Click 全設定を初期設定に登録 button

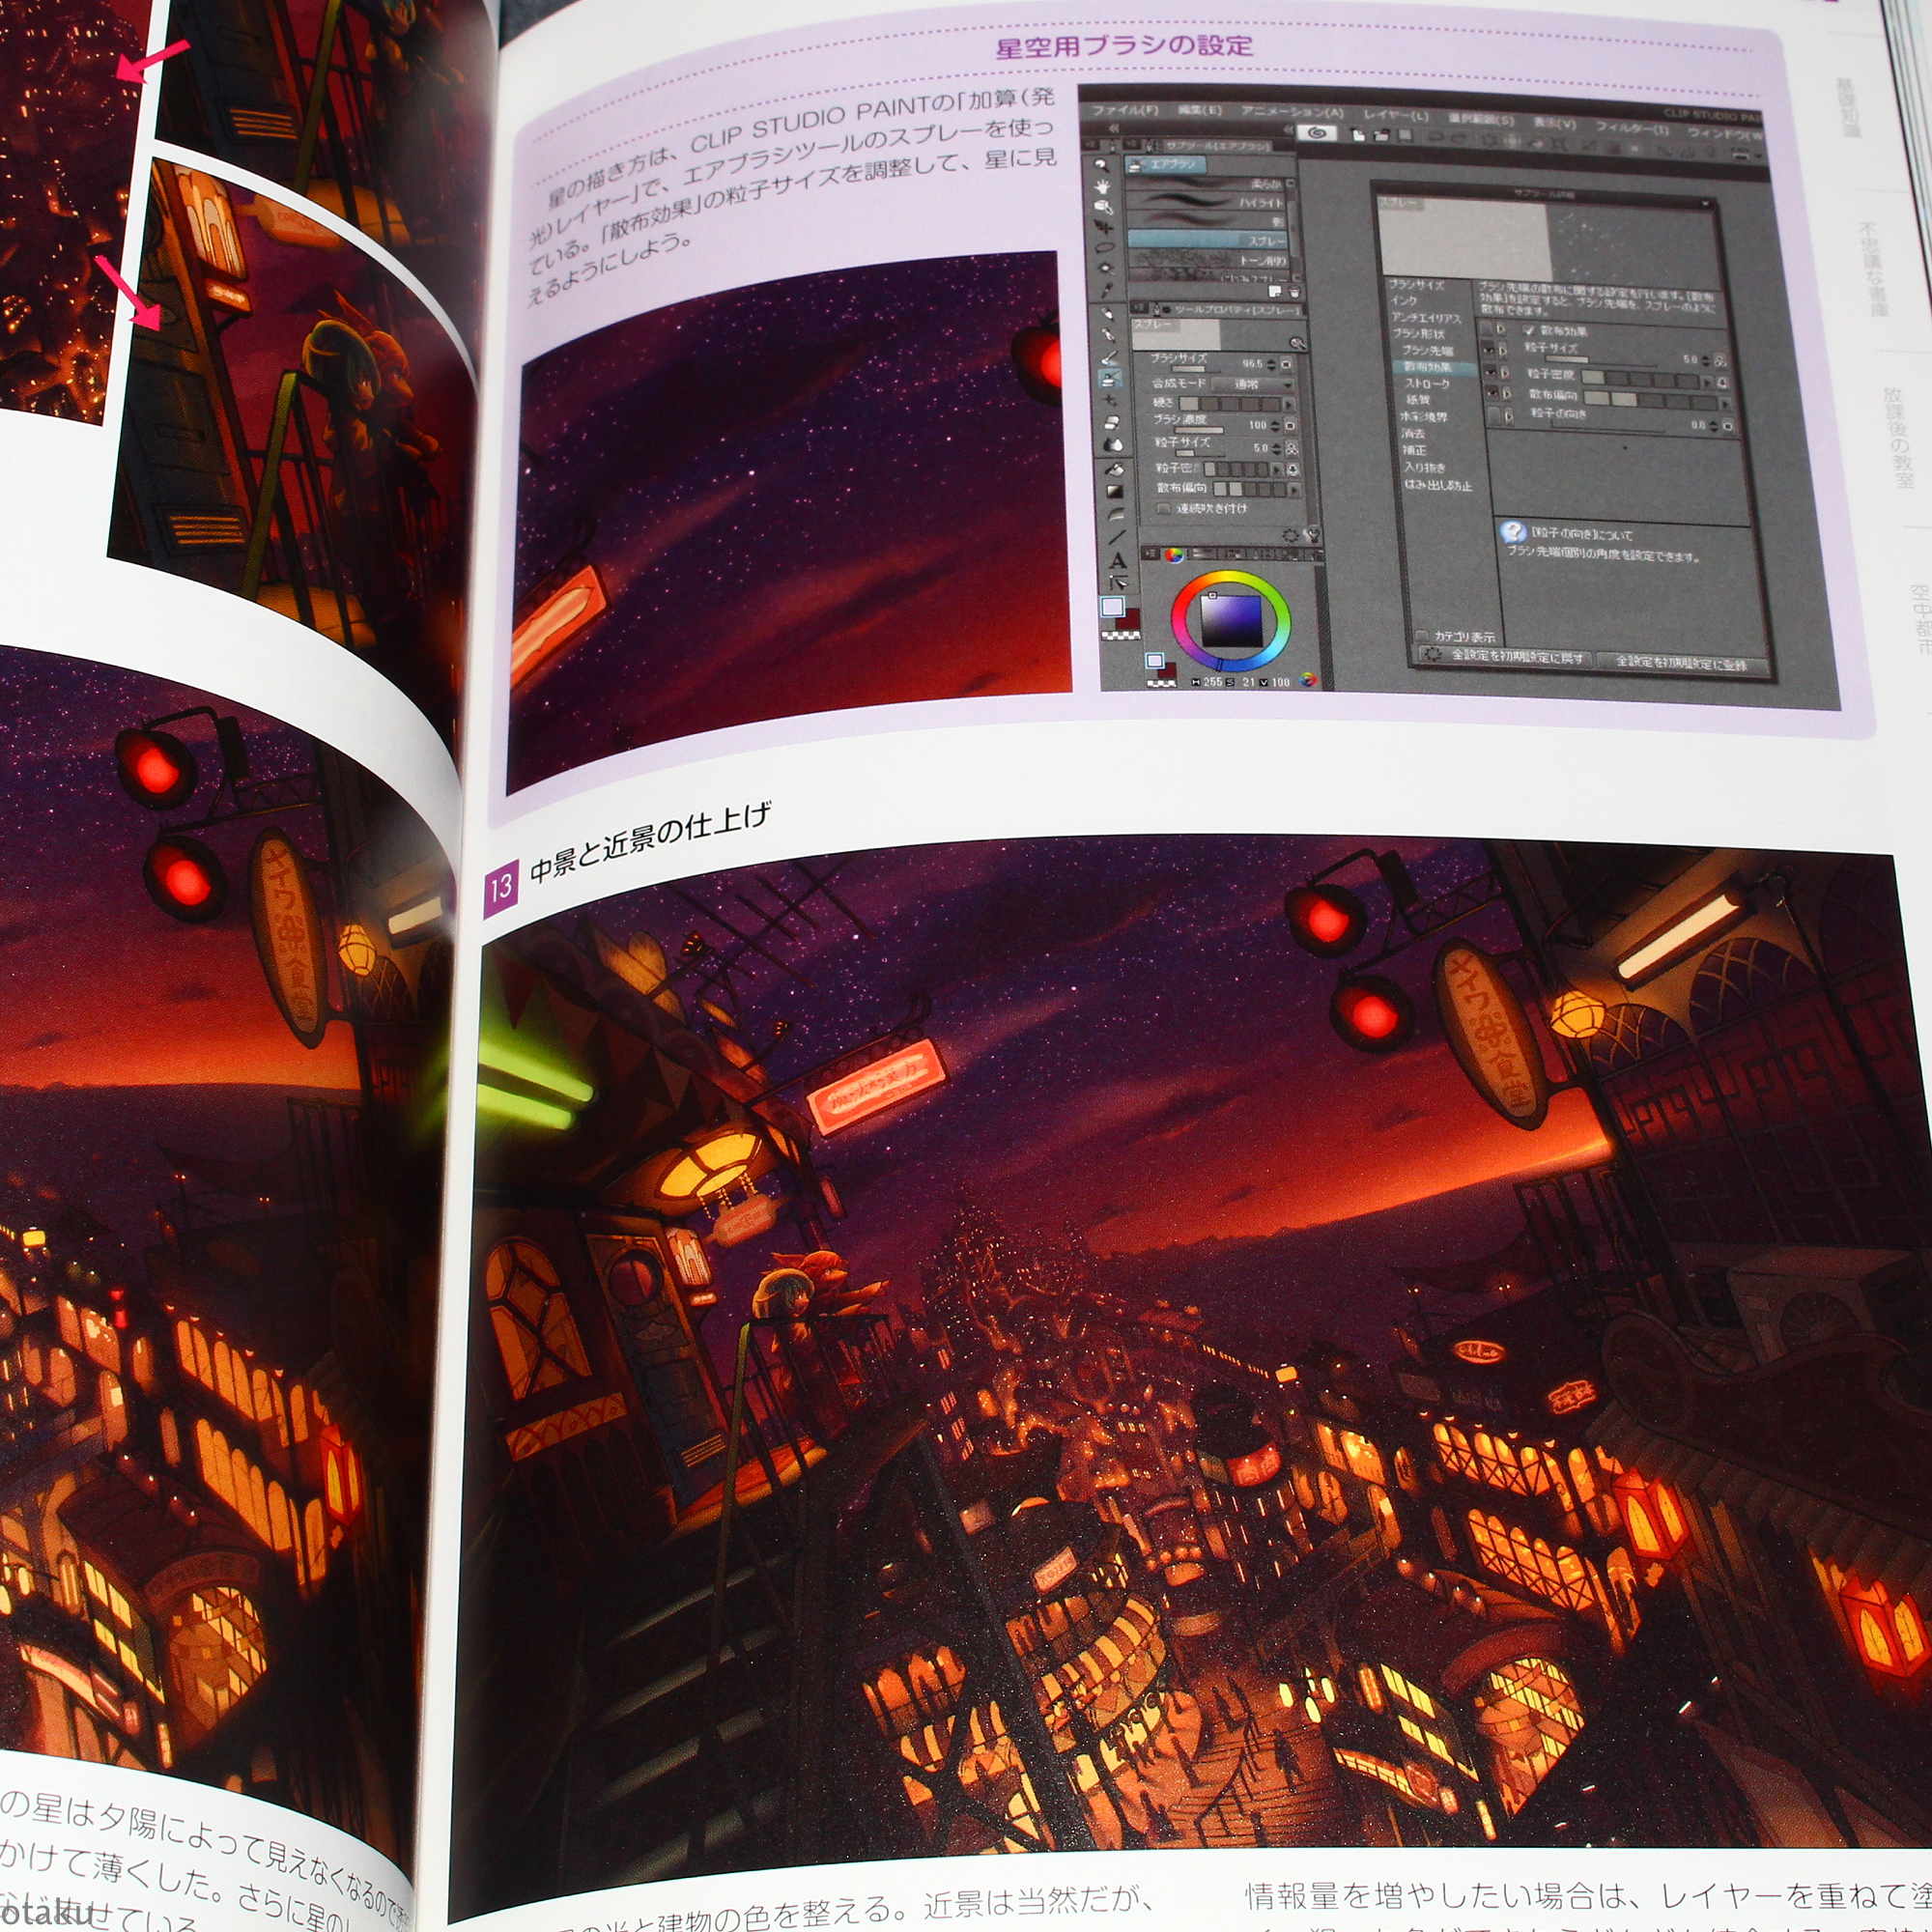[x=1684, y=665]
